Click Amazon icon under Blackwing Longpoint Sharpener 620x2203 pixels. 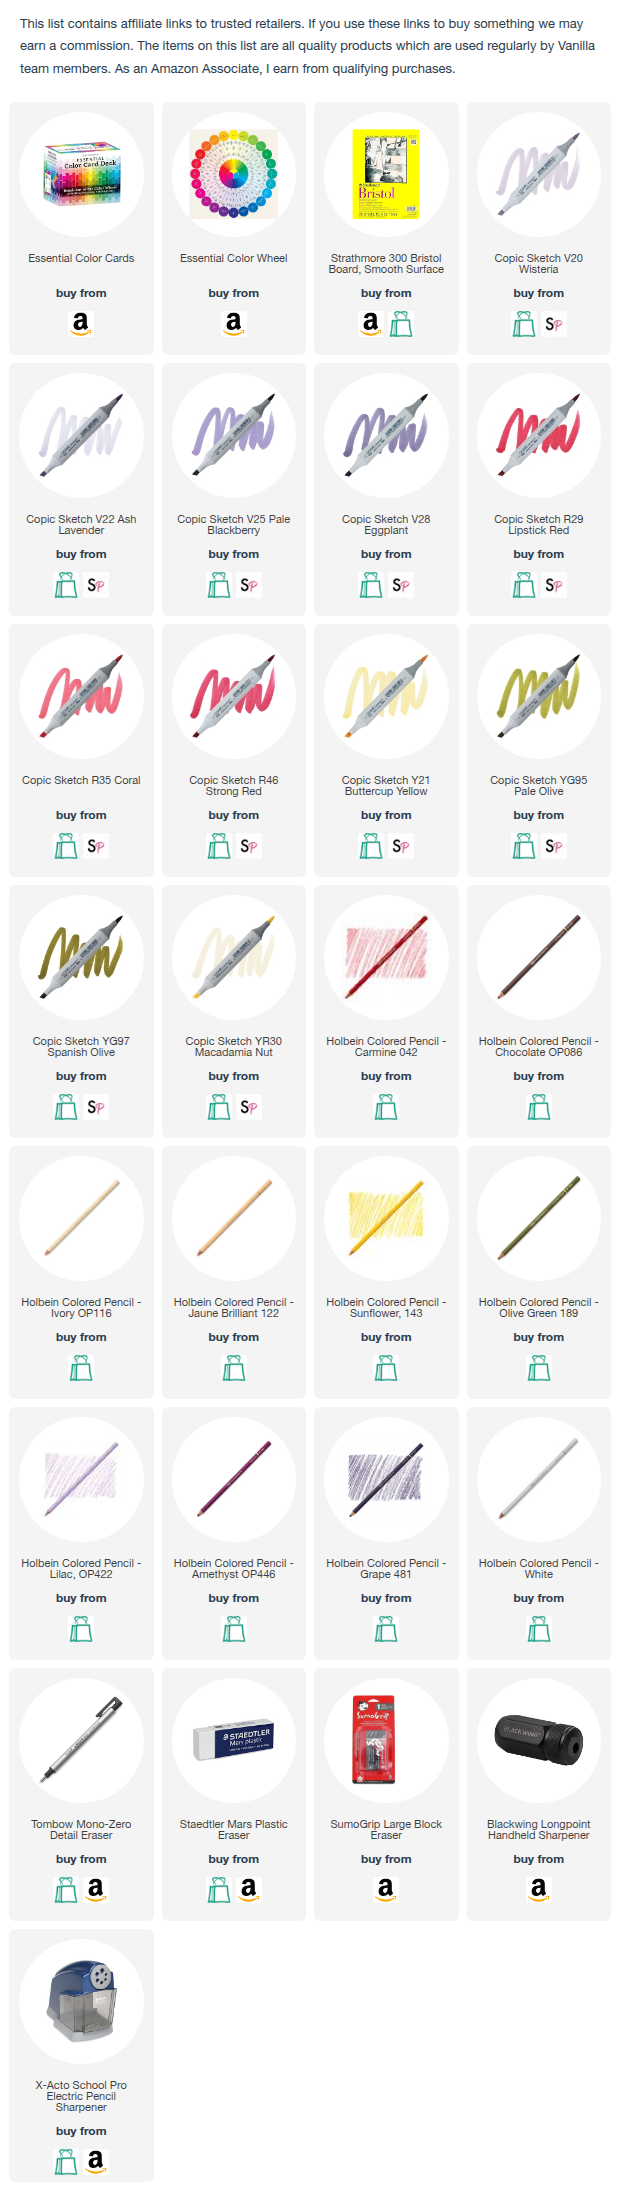pyautogui.click(x=538, y=1889)
